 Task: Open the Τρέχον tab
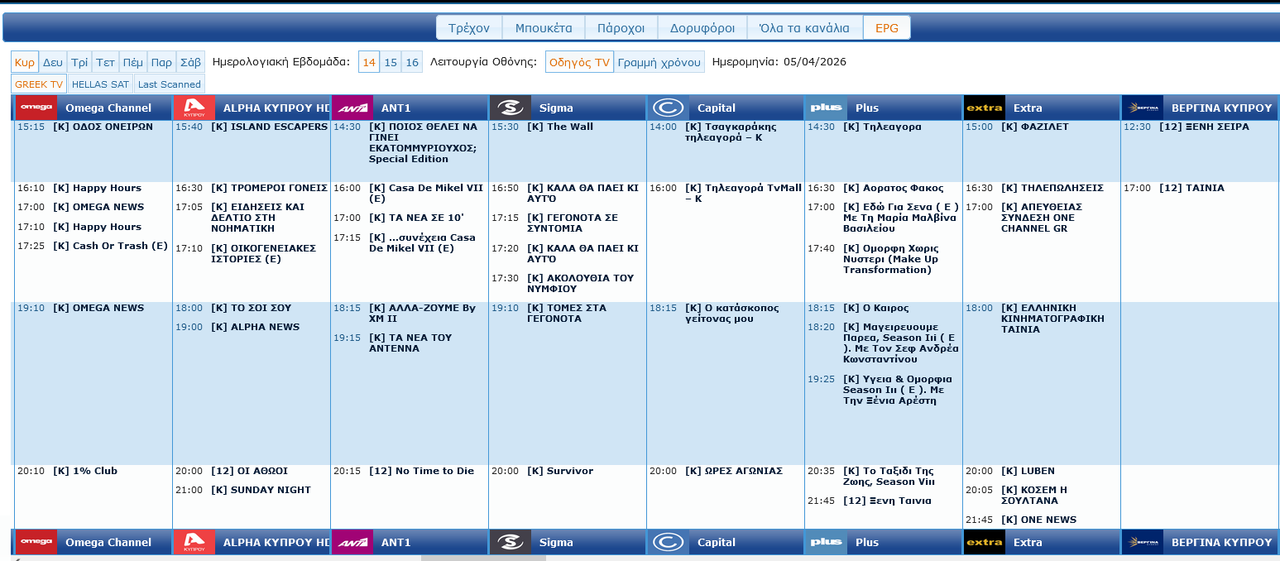click(x=469, y=28)
